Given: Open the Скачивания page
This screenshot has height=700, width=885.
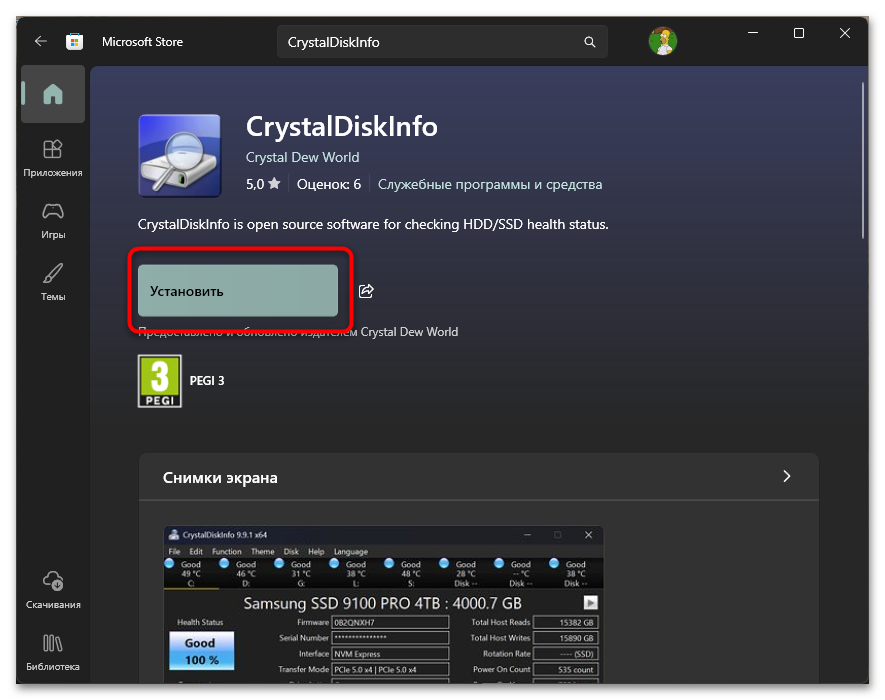Looking at the screenshot, I should pyautogui.click(x=53, y=590).
